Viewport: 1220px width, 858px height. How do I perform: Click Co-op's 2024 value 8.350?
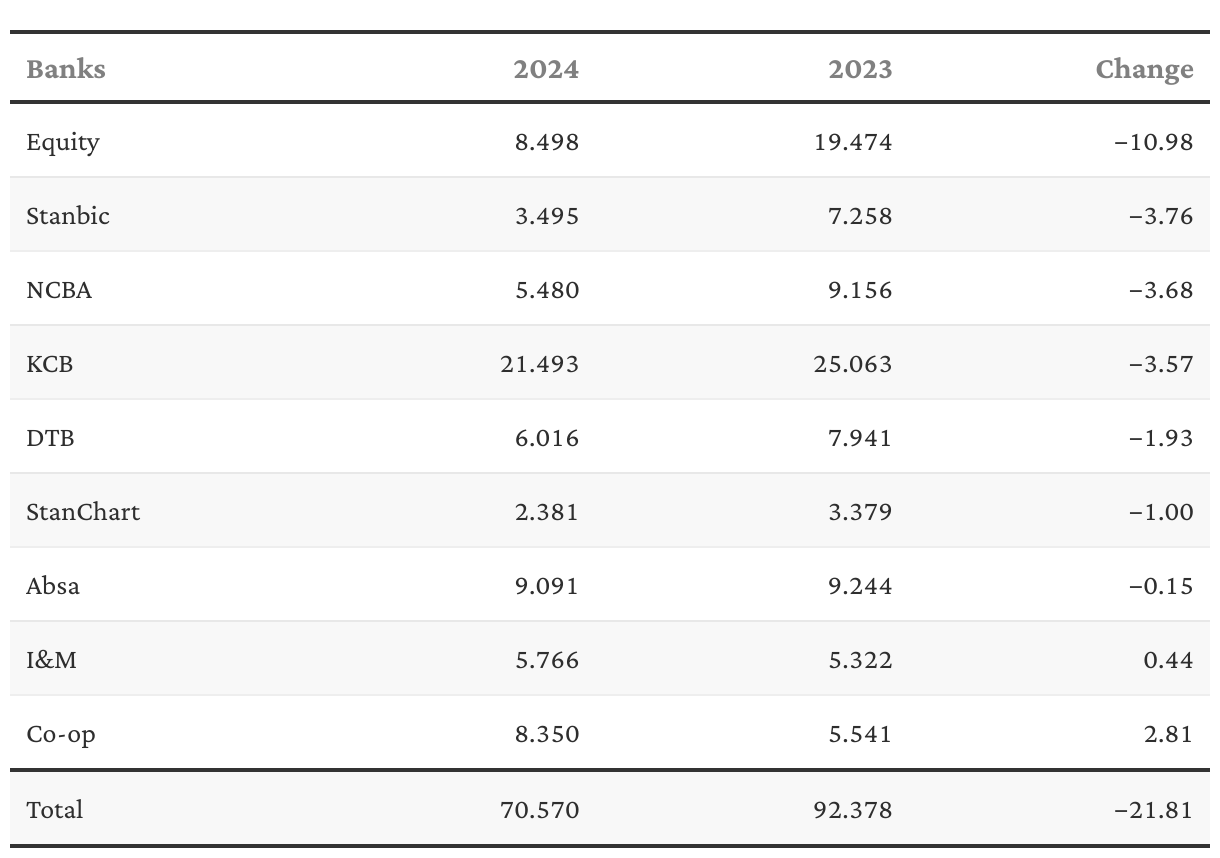[546, 734]
